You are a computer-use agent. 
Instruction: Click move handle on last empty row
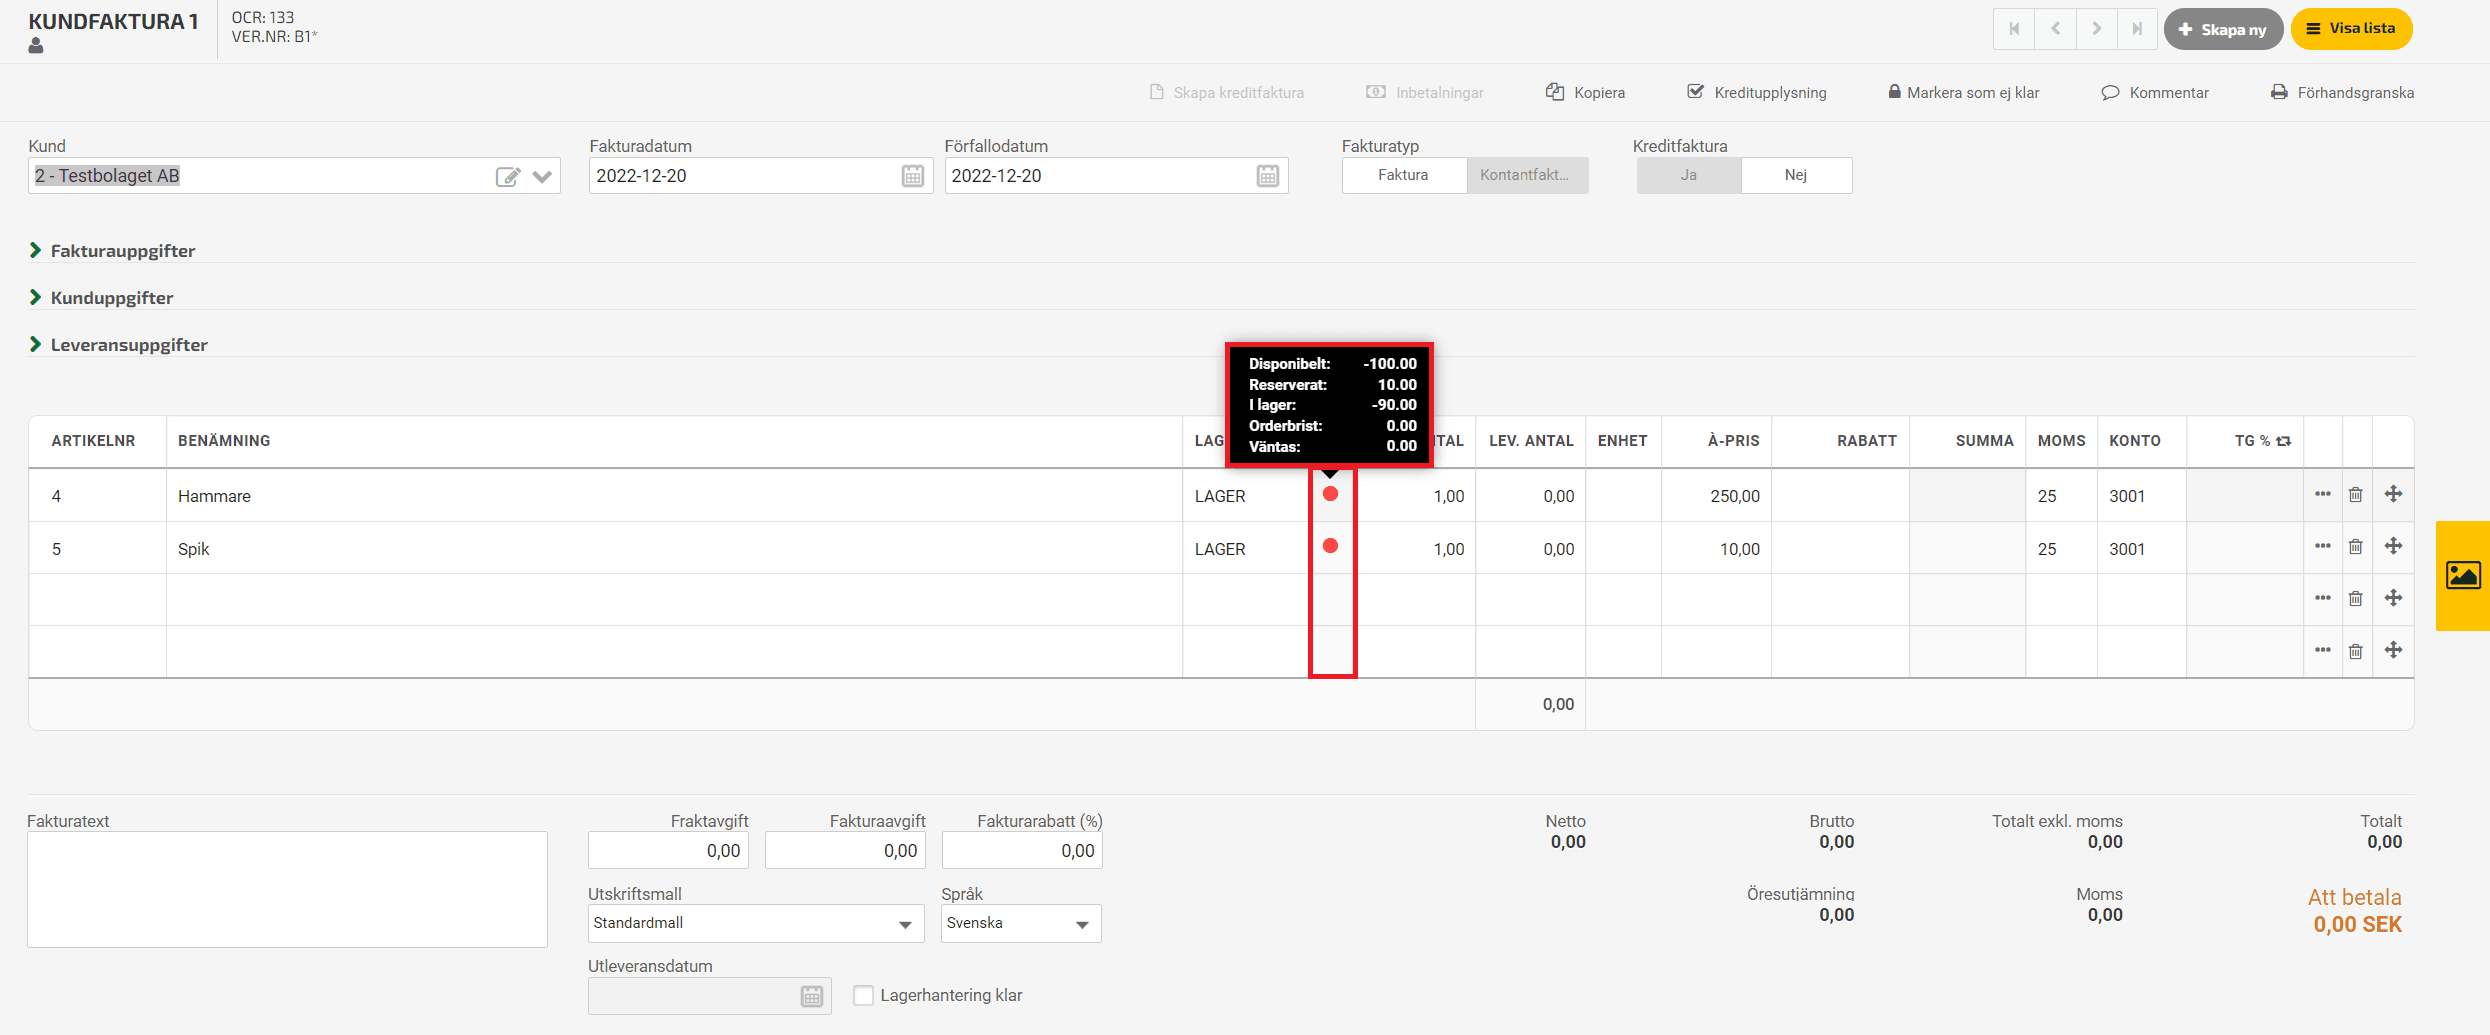[2393, 650]
